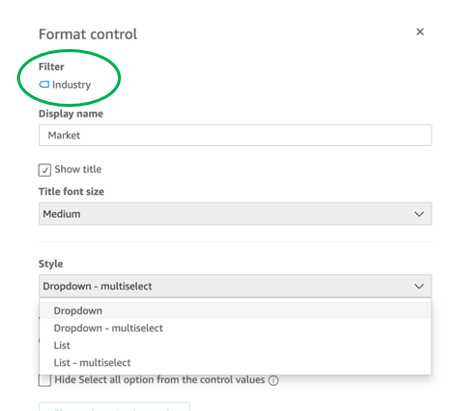Screen dimensions: 470x411
Task: Click the Hide Select all option label text
Action: 160,380
